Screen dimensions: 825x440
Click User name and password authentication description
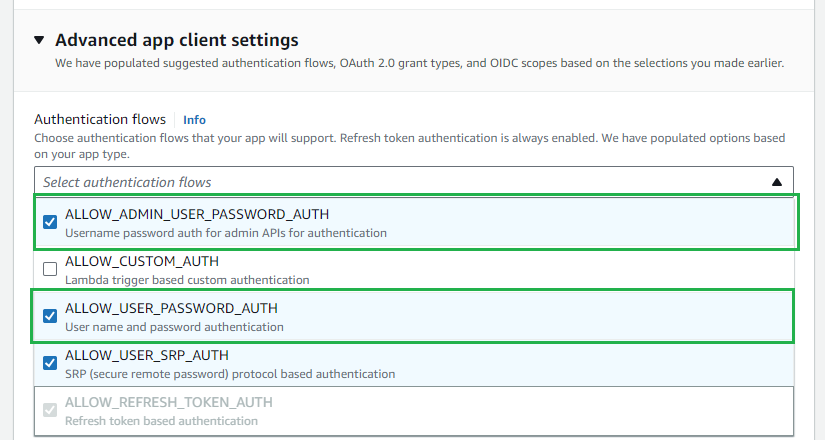(174, 327)
